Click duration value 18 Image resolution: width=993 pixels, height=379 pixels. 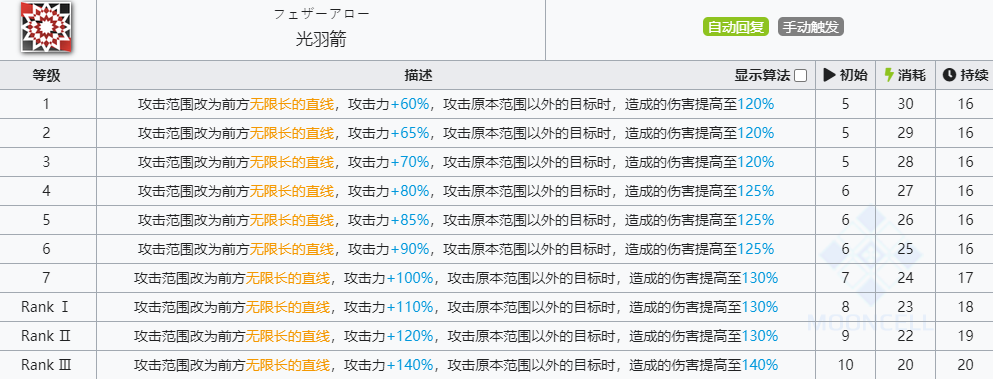[965, 307]
